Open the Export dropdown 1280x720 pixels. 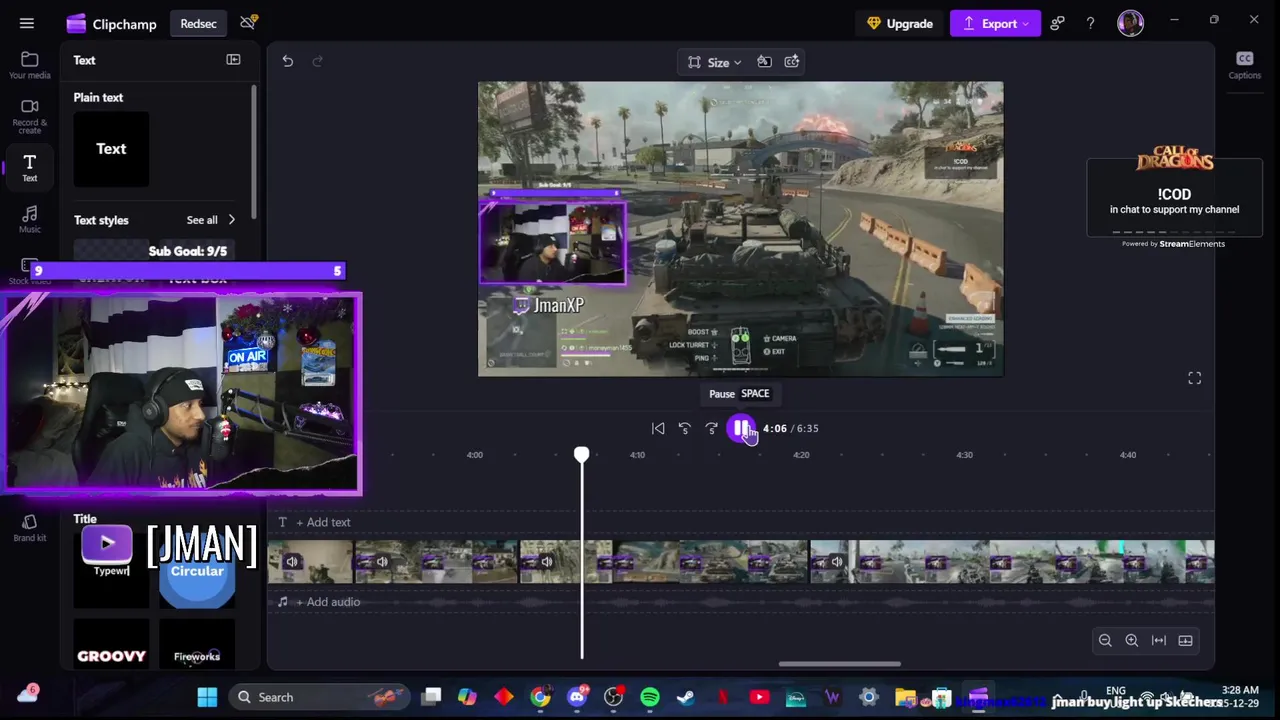point(995,23)
